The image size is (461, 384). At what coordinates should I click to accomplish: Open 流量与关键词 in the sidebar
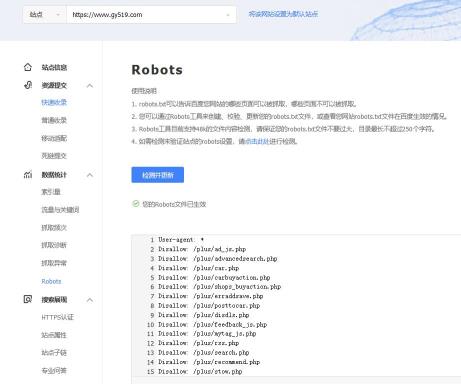pos(60,210)
